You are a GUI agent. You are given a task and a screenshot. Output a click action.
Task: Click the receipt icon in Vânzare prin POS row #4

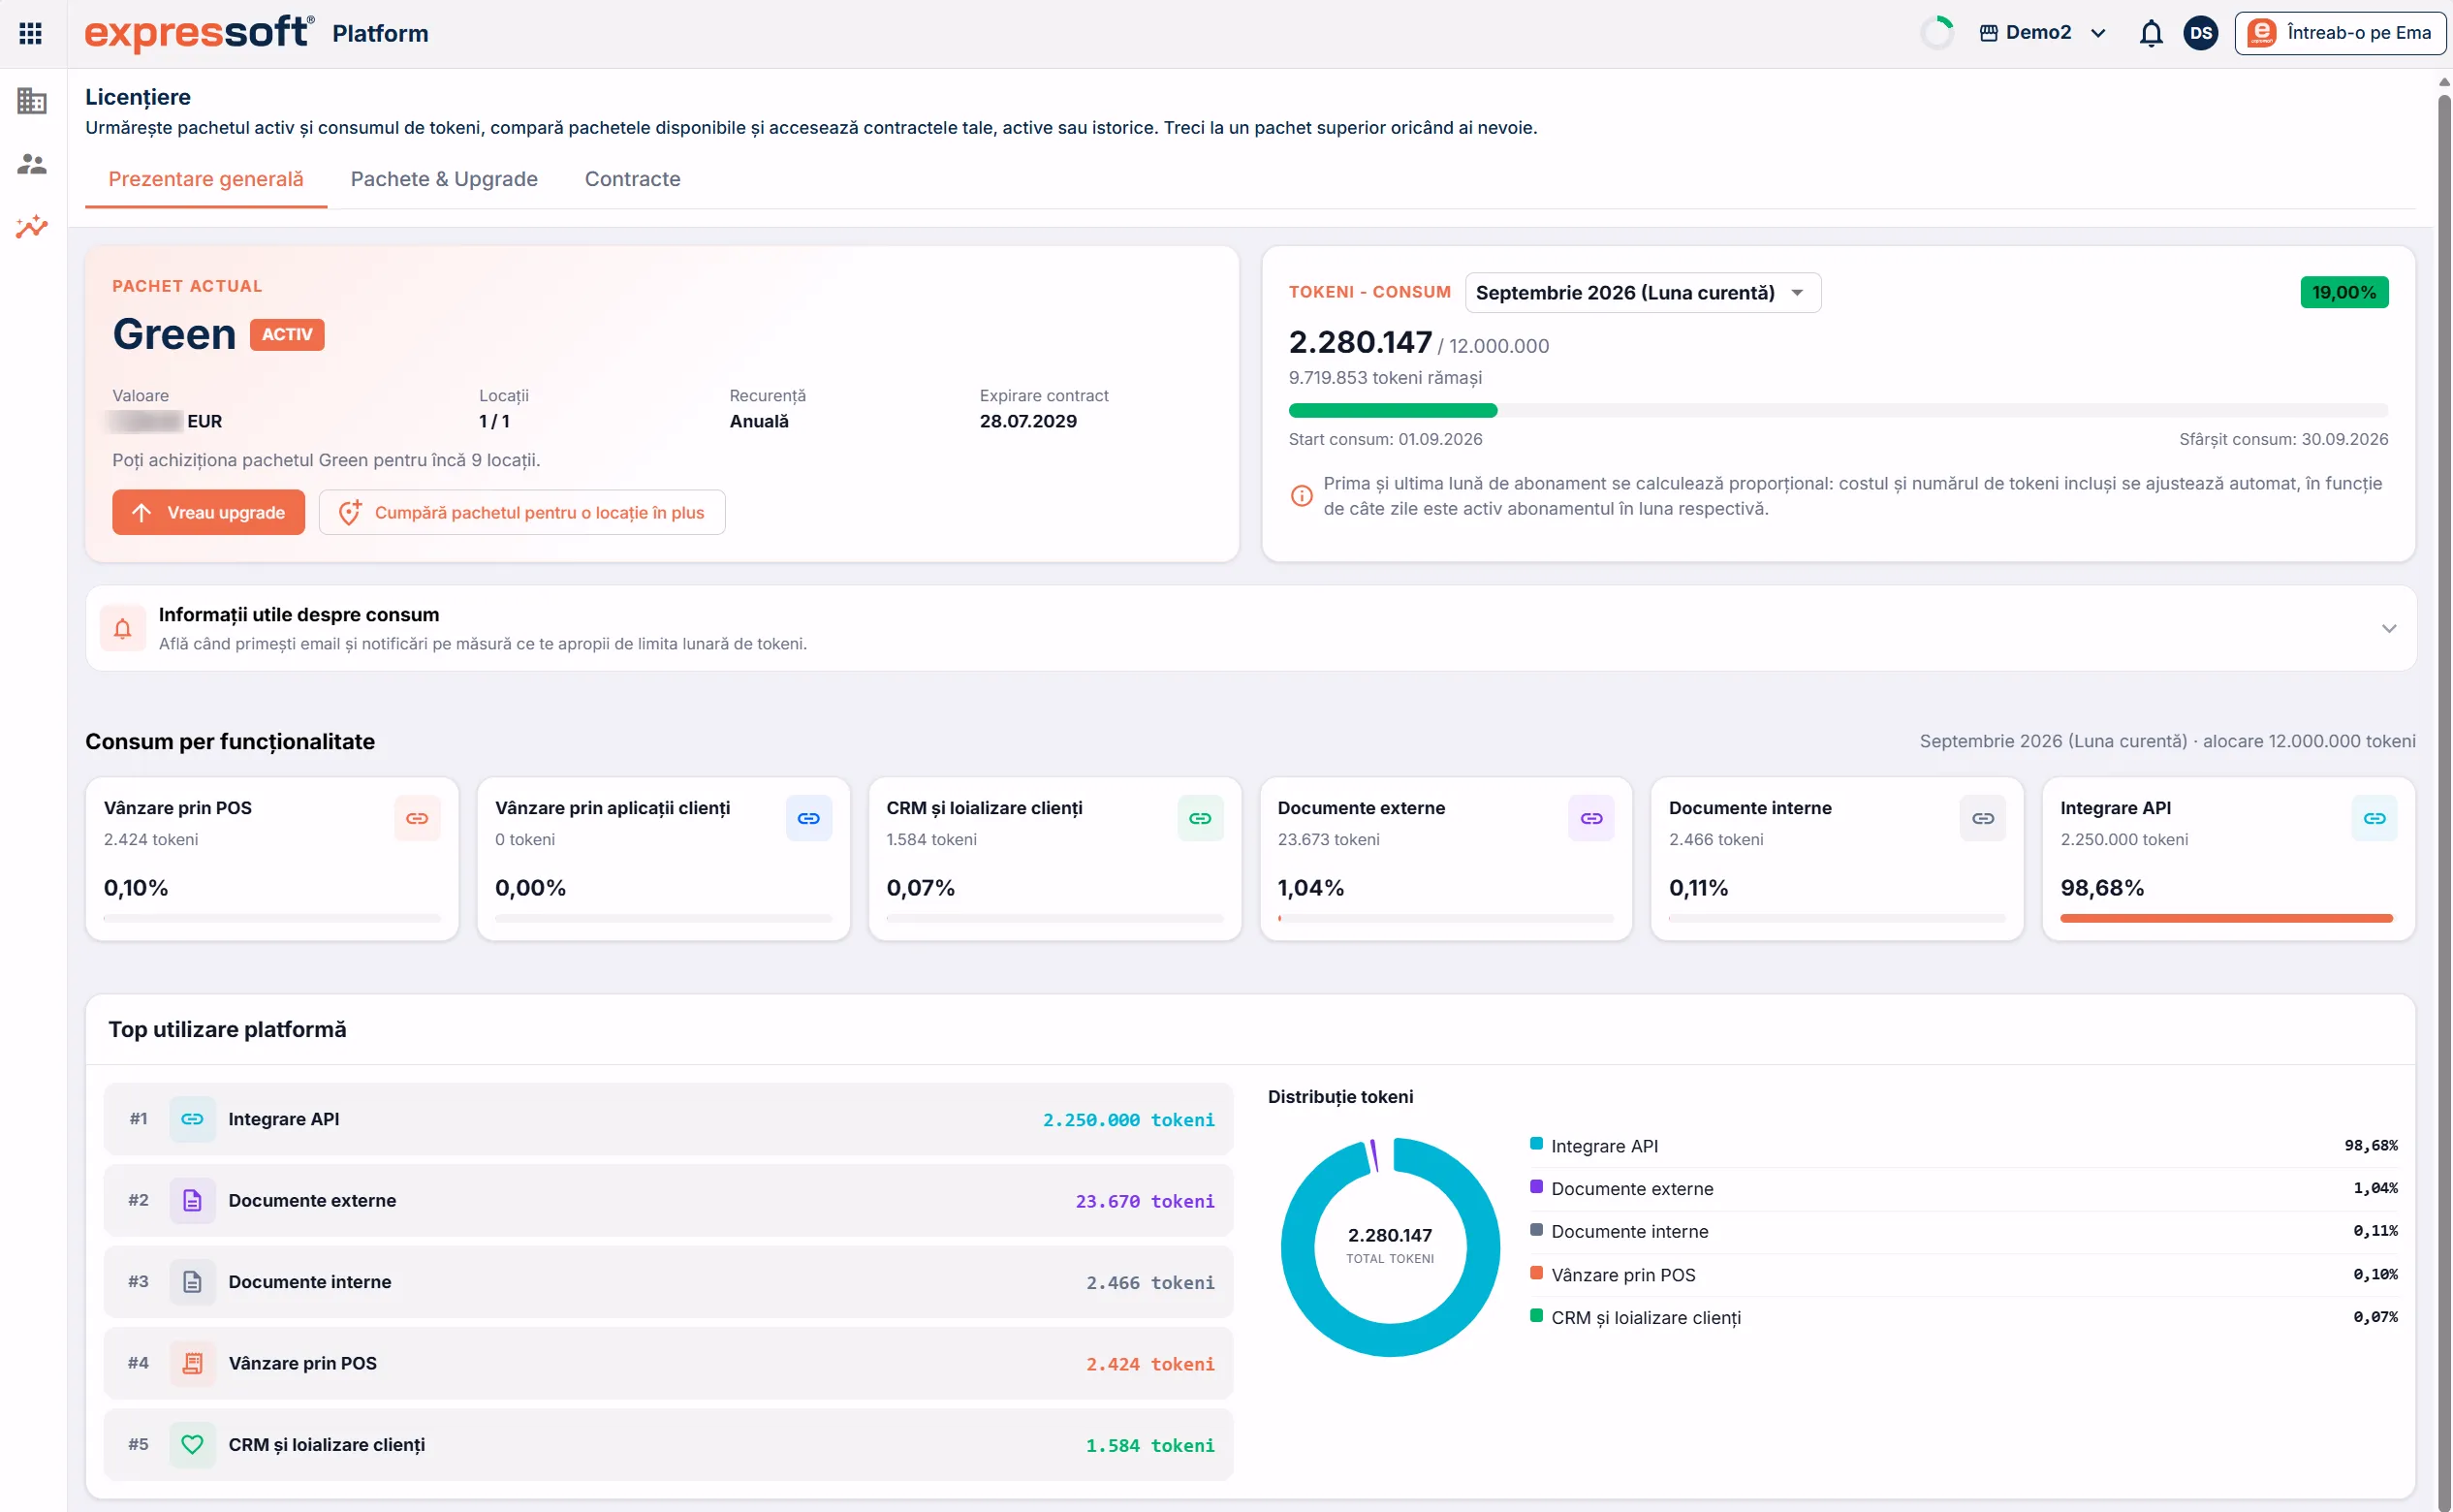[x=192, y=1363]
